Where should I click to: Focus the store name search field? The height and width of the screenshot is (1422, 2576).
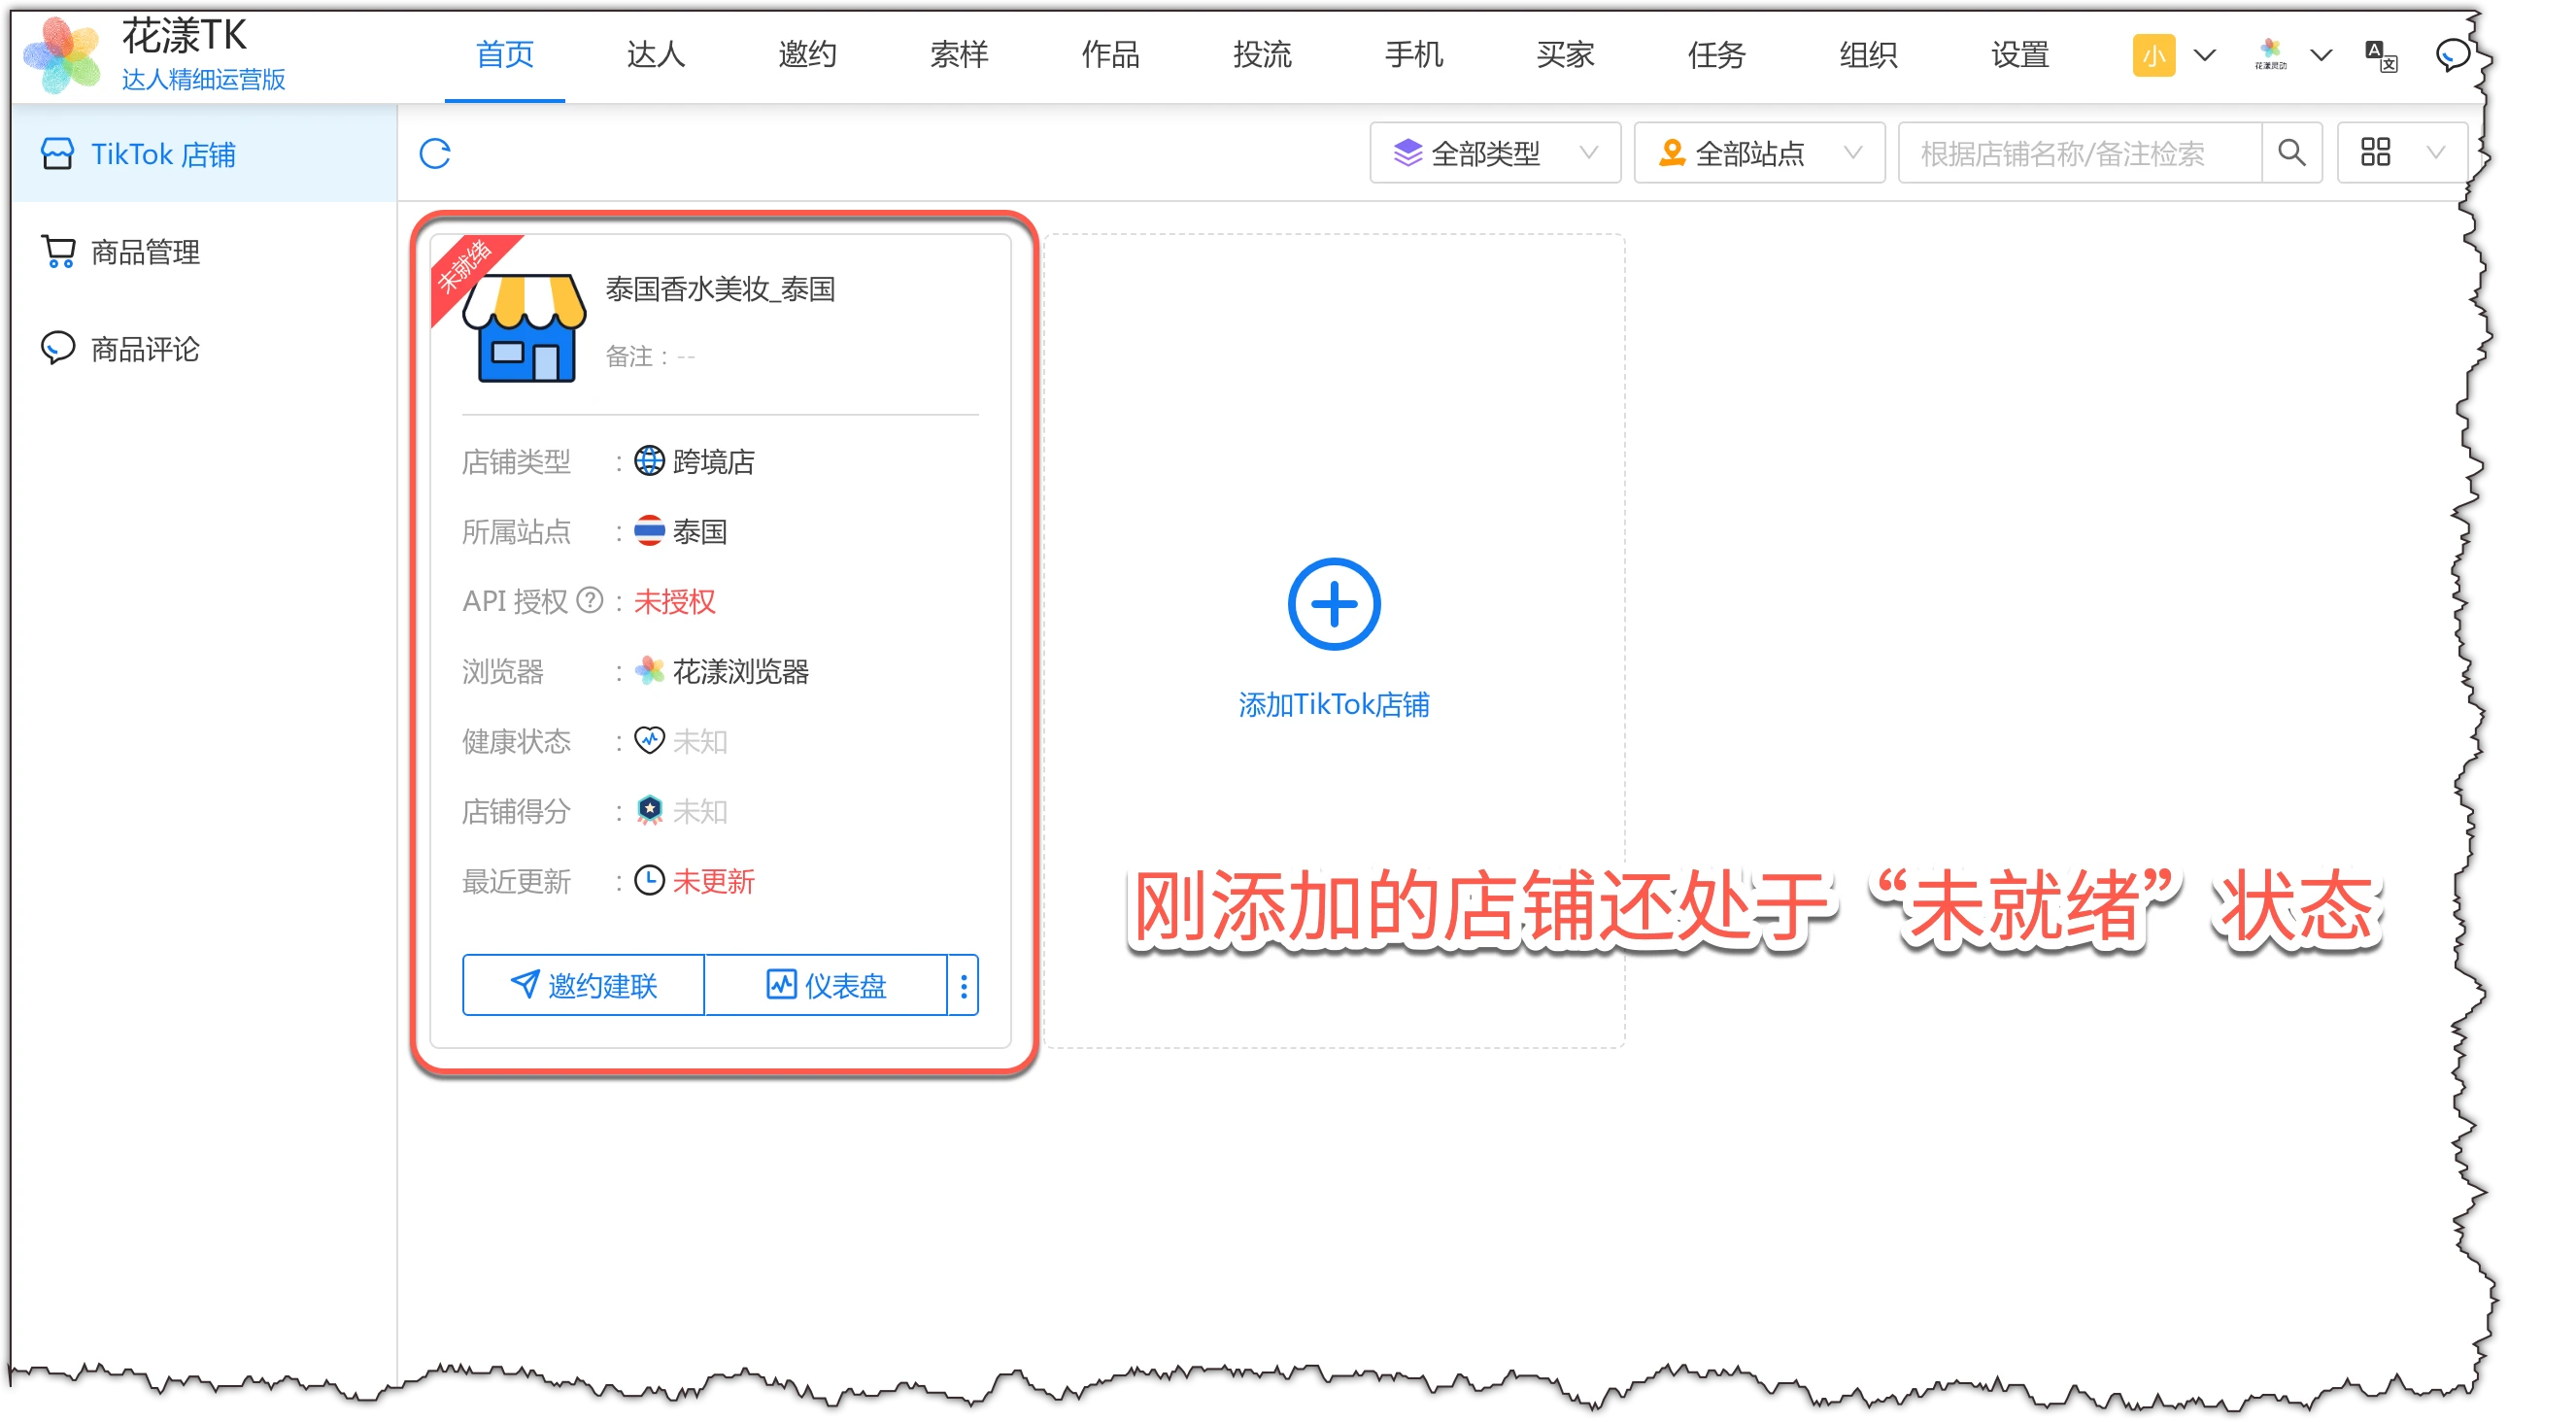[x=2079, y=153]
